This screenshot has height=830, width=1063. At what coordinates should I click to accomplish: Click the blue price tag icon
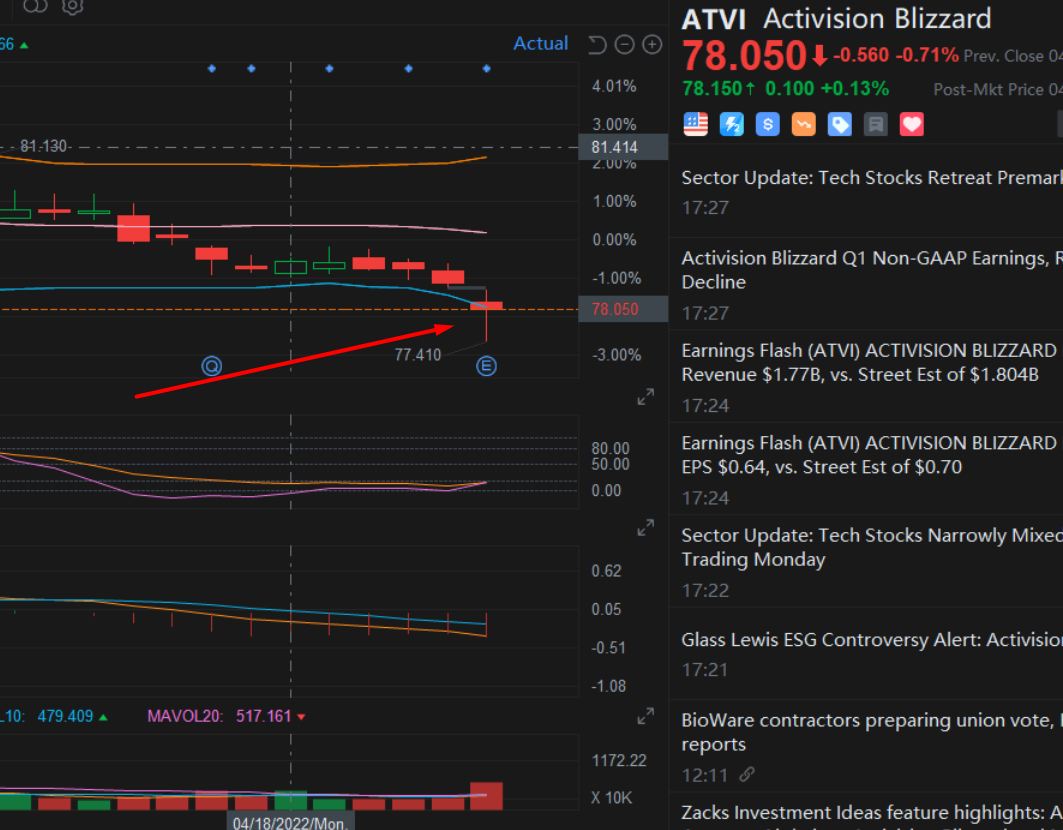pyautogui.click(x=839, y=124)
